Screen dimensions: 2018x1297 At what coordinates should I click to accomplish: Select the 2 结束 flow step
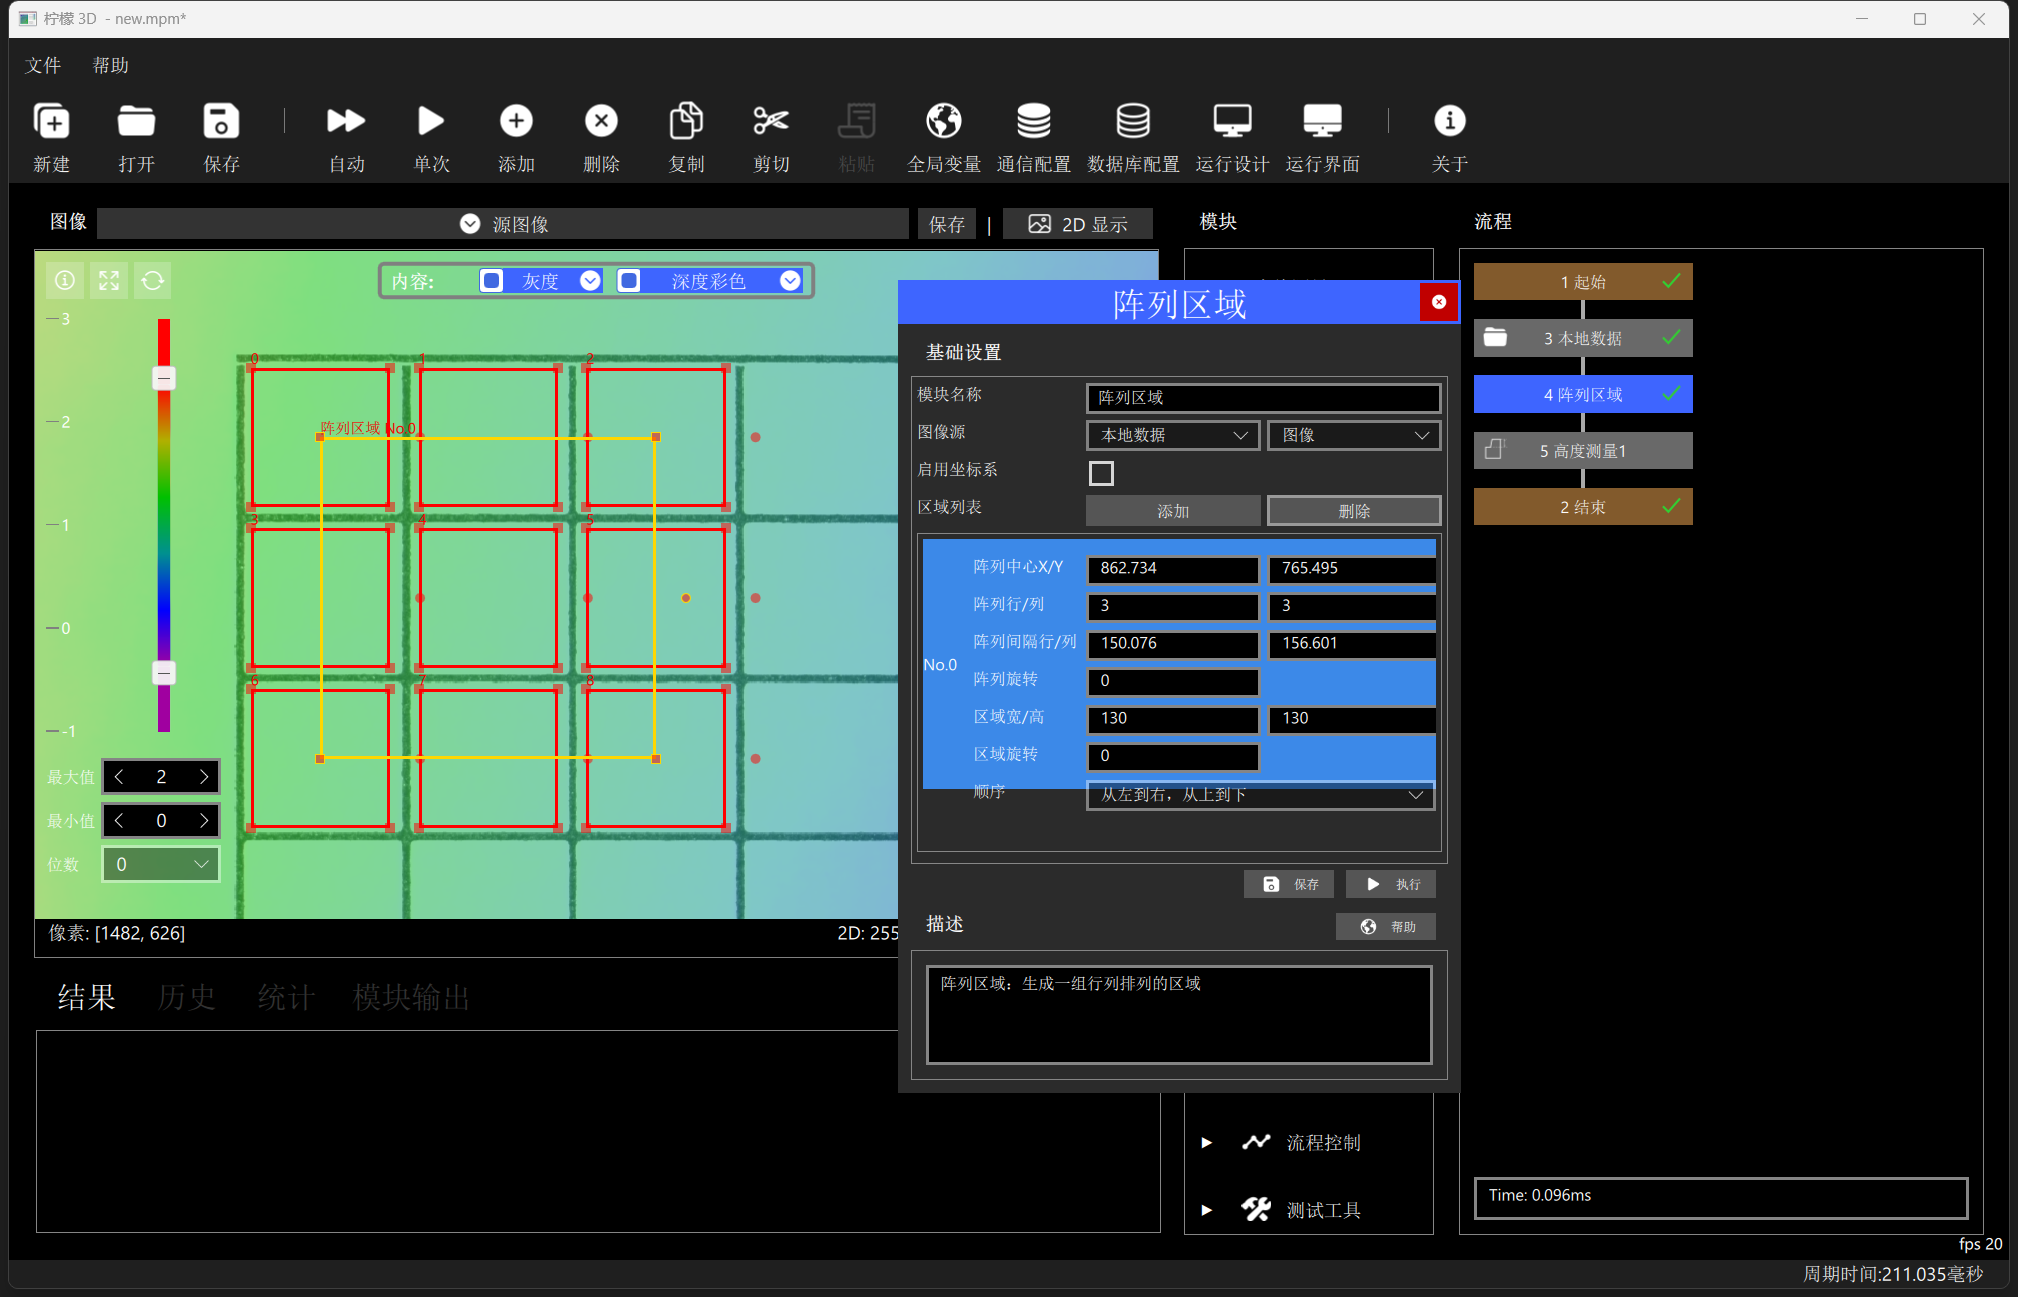tap(1583, 507)
